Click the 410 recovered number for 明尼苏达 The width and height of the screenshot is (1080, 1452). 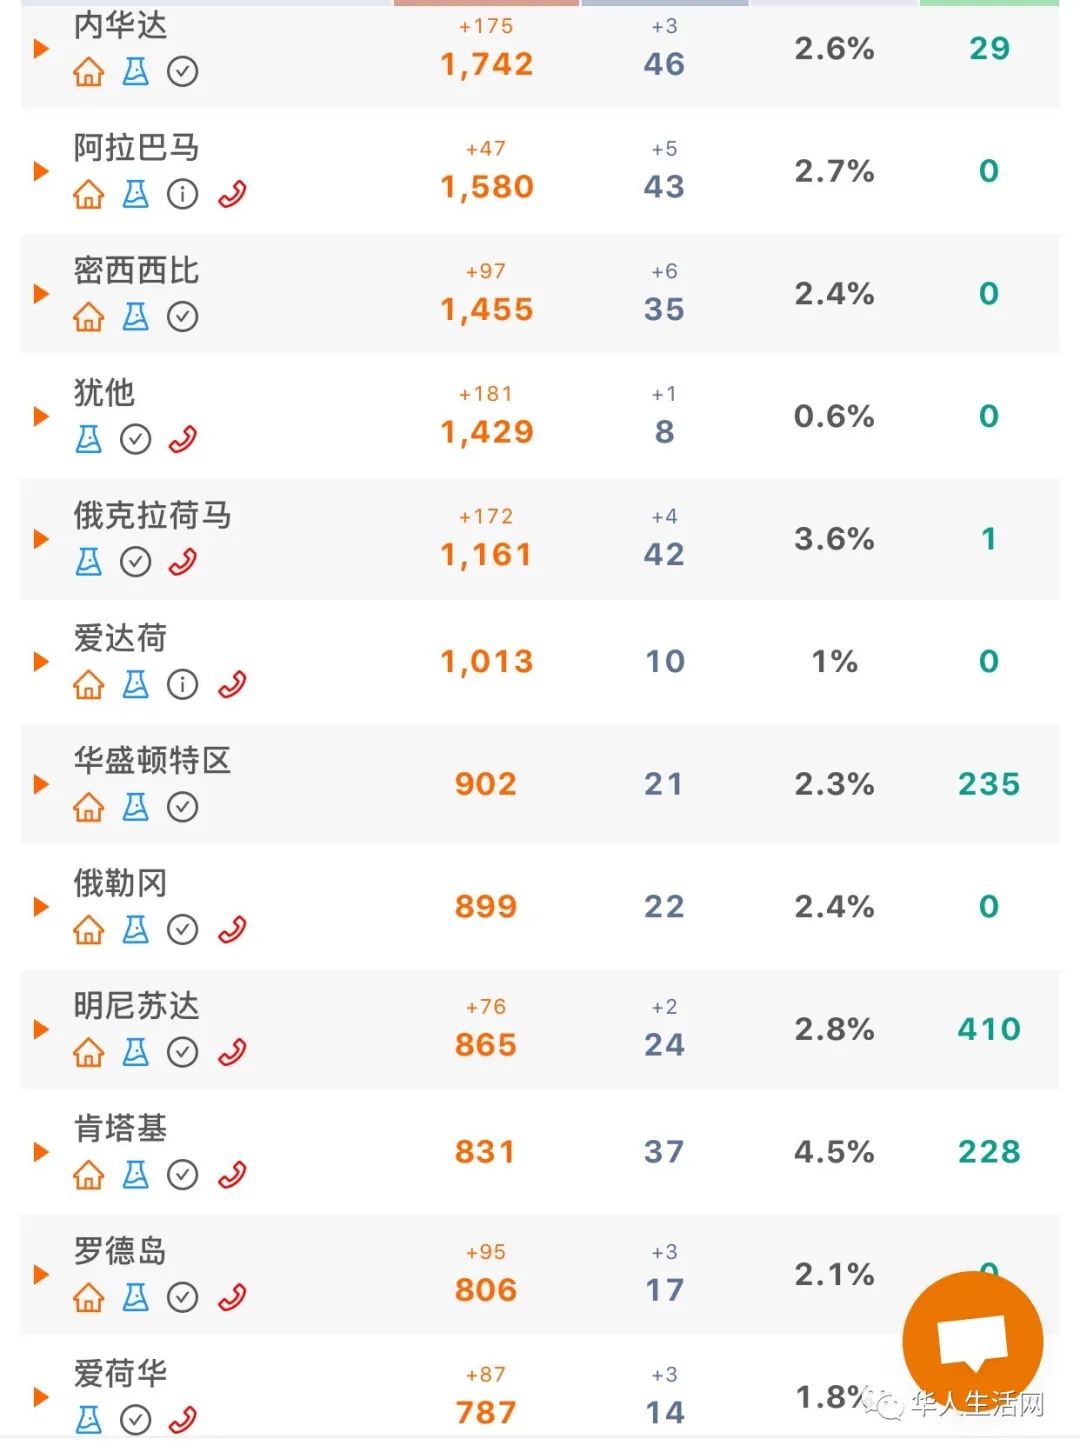[989, 1030]
